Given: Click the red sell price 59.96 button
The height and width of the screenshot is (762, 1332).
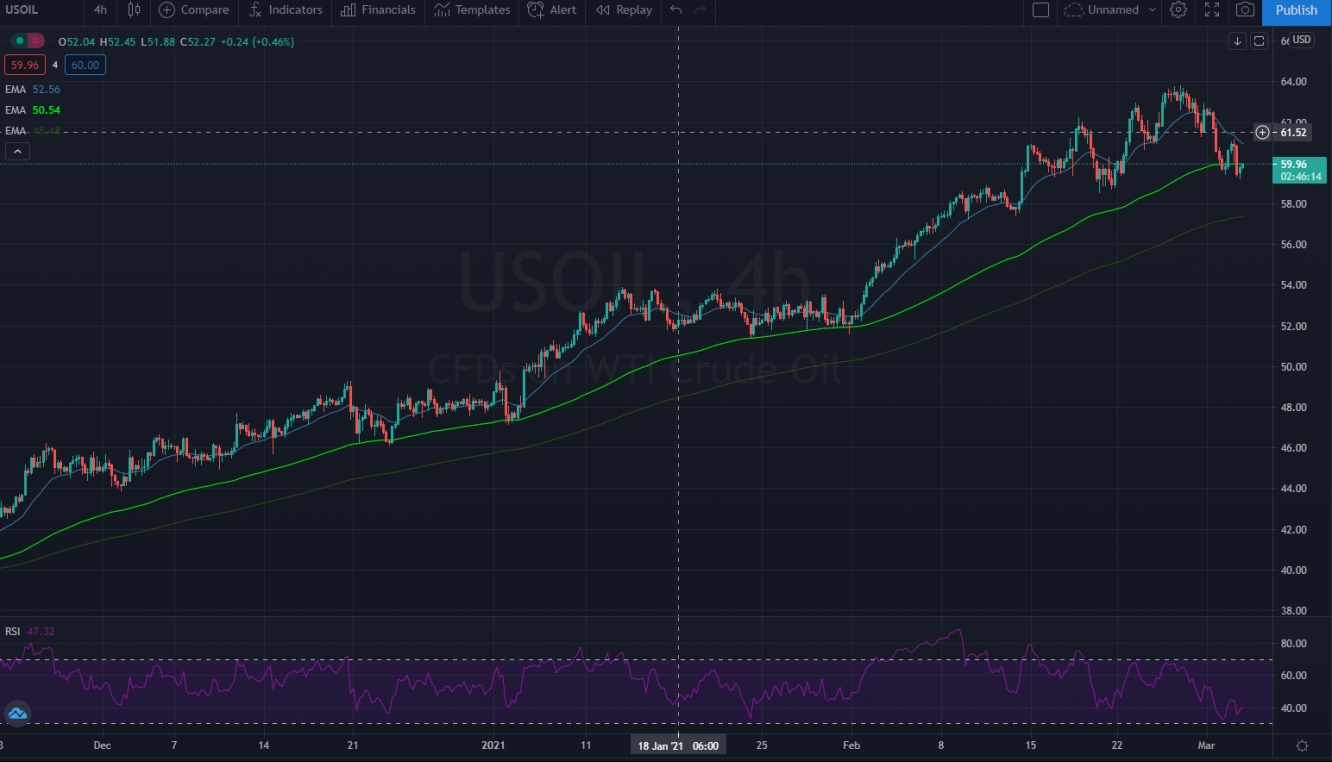Looking at the screenshot, I should 24,65.
